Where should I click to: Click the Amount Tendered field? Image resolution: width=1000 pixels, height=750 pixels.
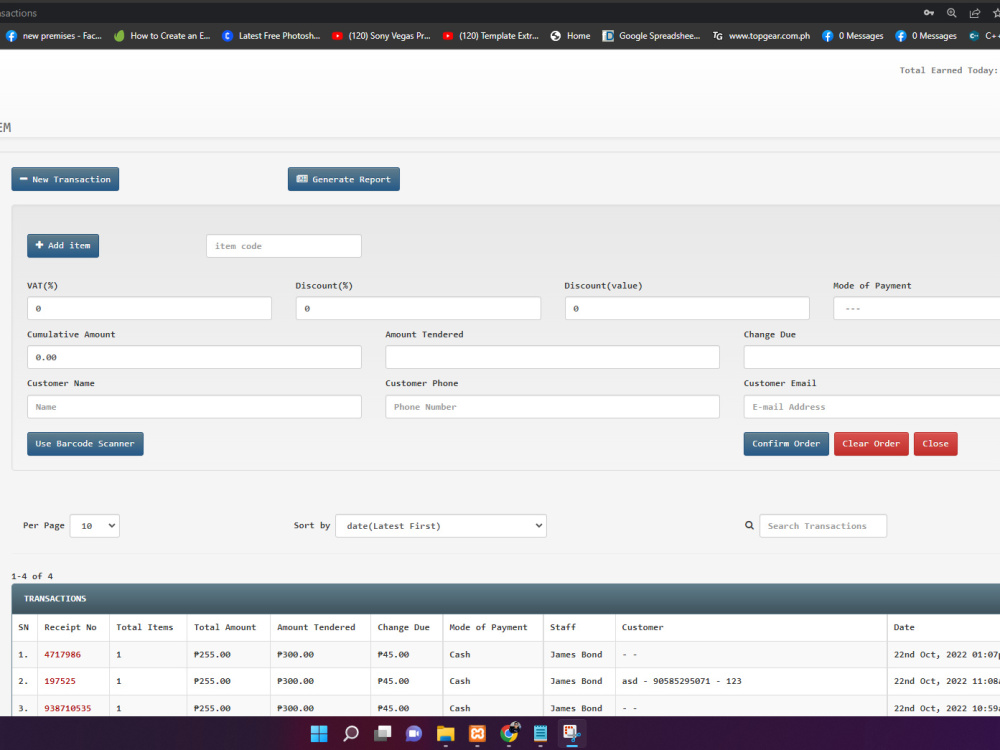552,357
